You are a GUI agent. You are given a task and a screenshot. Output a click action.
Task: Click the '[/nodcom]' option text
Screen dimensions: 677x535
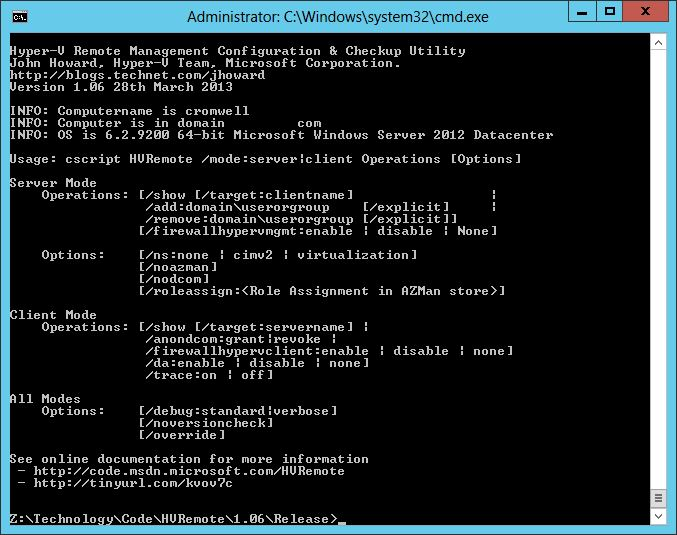coord(174,279)
